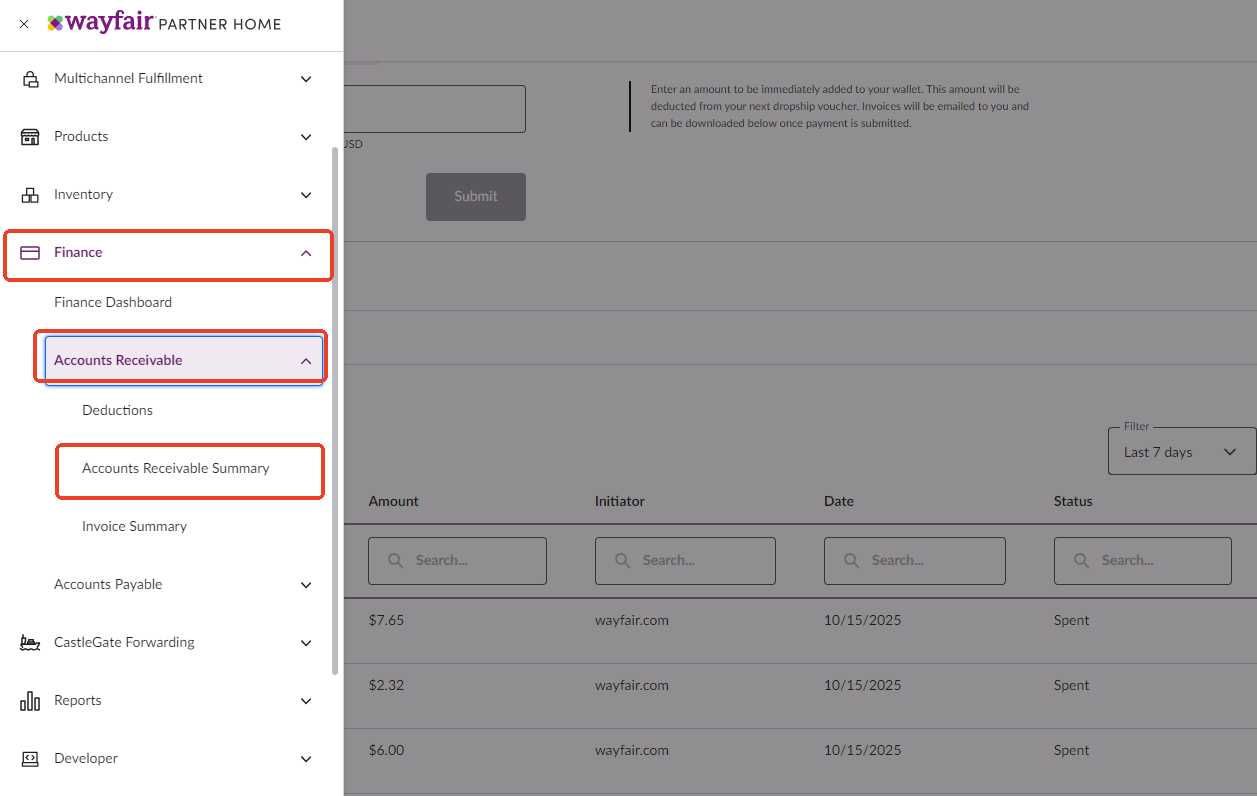Click the Submit button
This screenshot has width=1257, height=796.
(475, 197)
